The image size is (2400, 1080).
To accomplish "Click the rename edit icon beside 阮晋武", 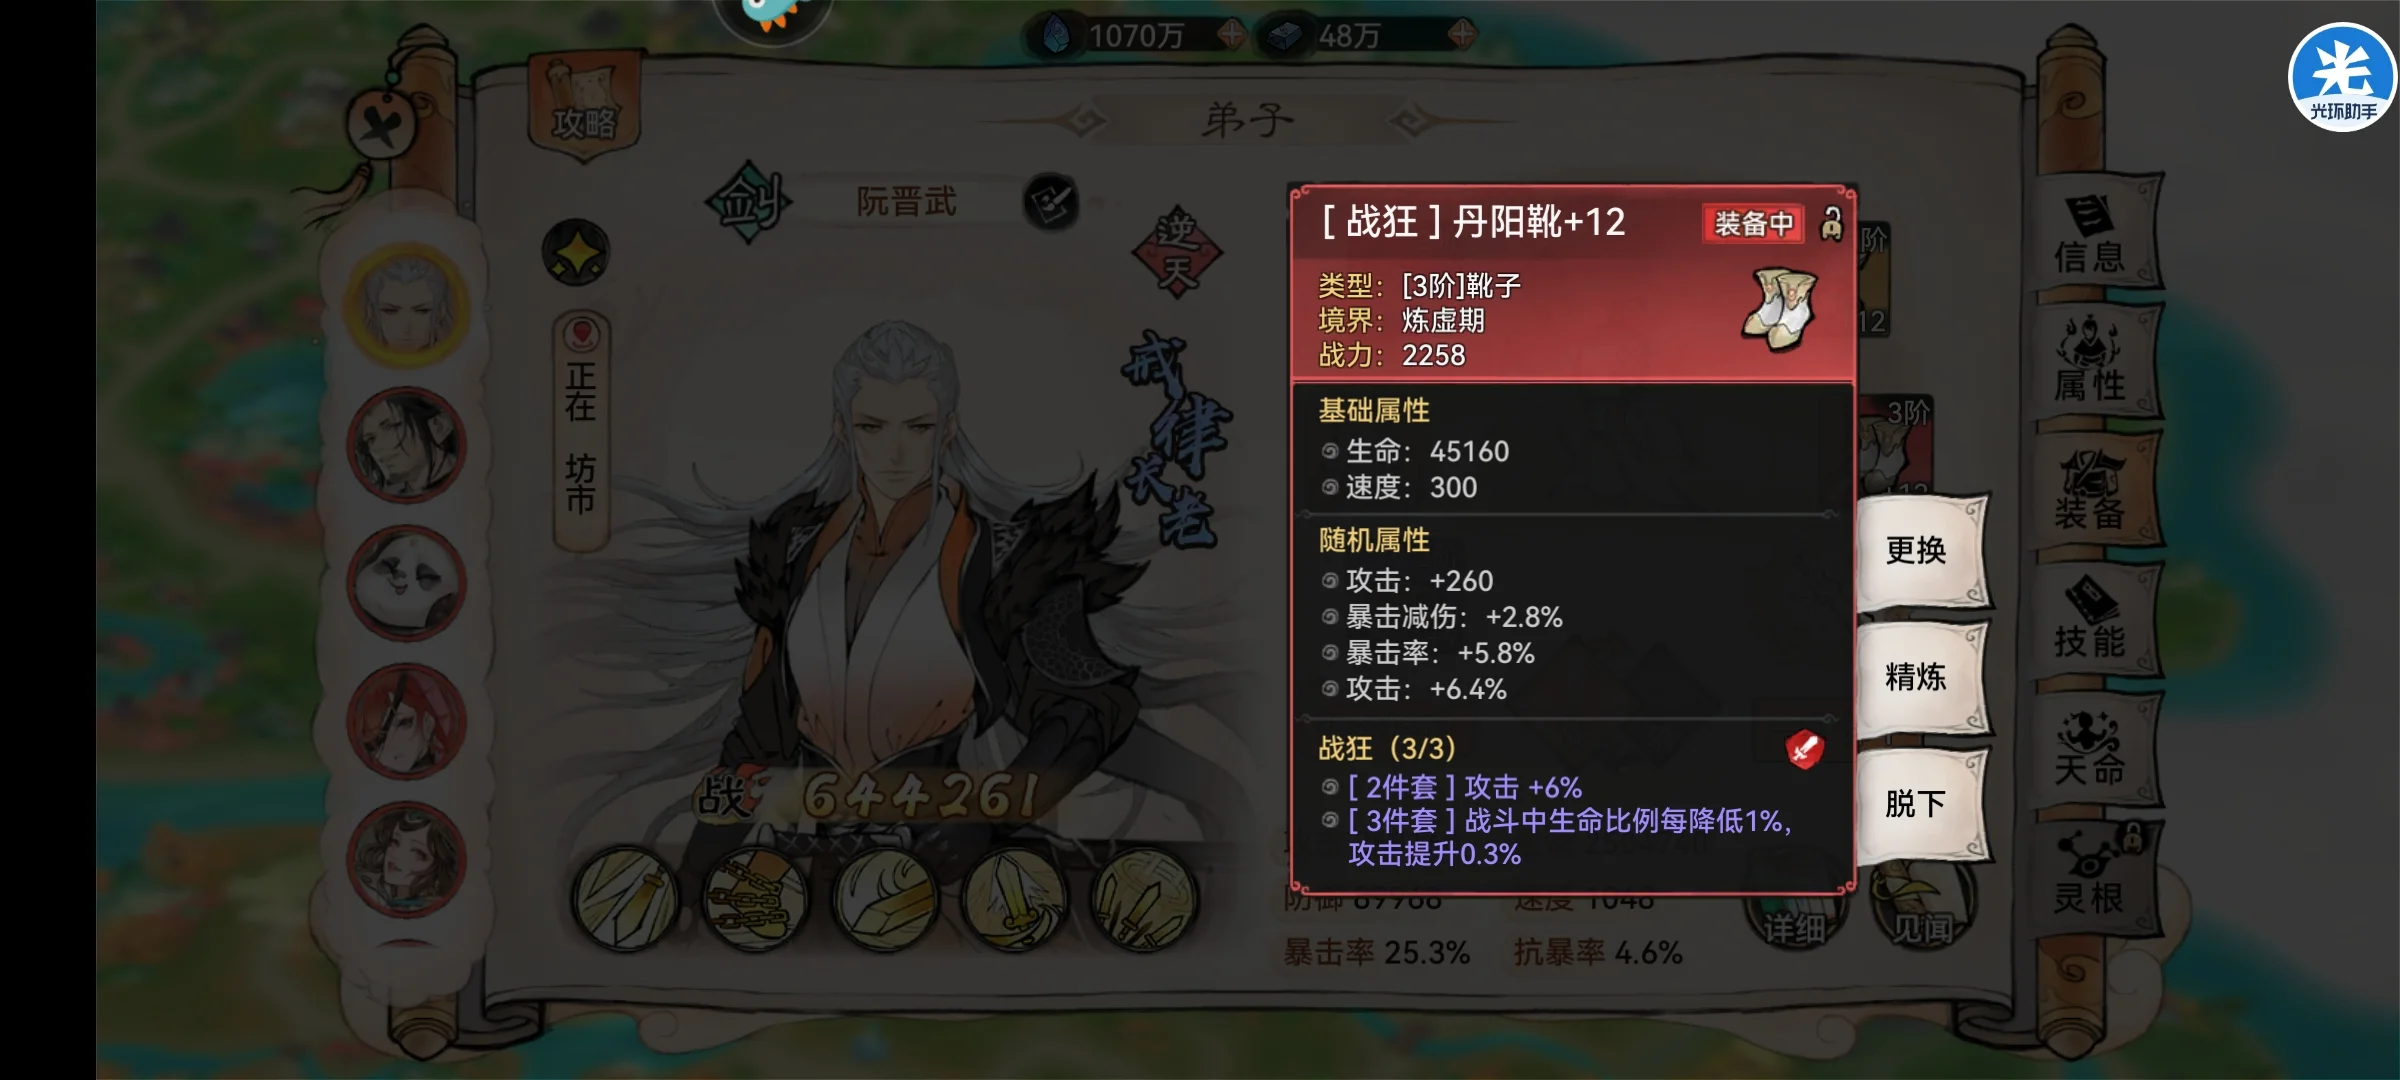I will (x=1050, y=202).
